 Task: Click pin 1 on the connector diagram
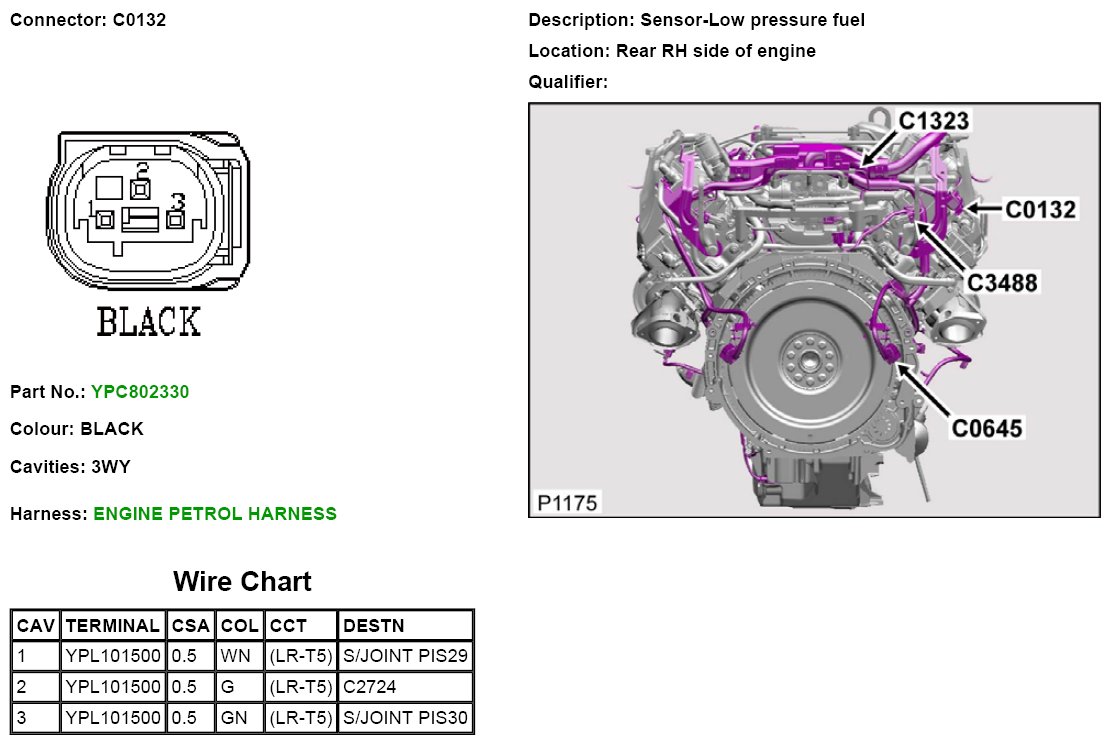104,218
